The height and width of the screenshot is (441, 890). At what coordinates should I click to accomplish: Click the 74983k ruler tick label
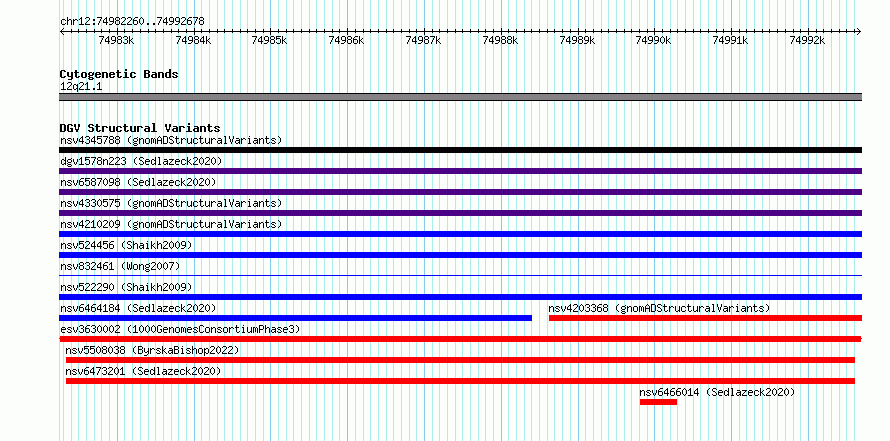pyautogui.click(x=117, y=40)
